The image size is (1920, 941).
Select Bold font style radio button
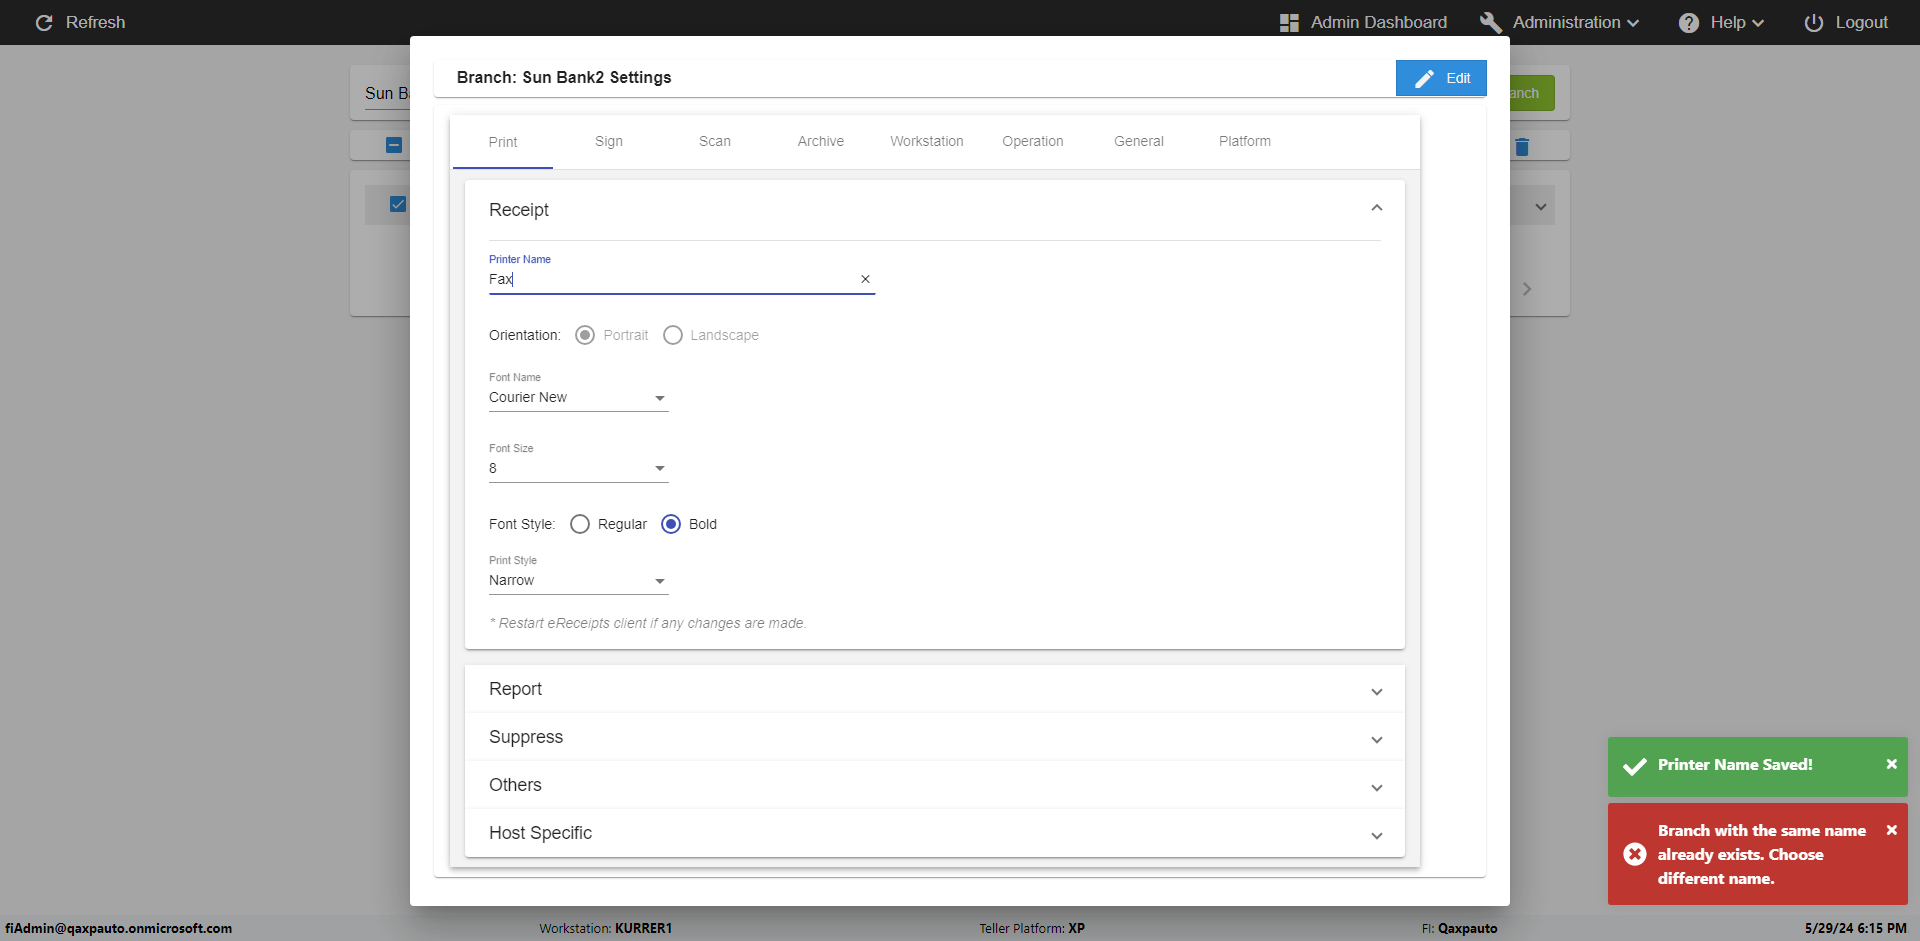[x=671, y=524]
